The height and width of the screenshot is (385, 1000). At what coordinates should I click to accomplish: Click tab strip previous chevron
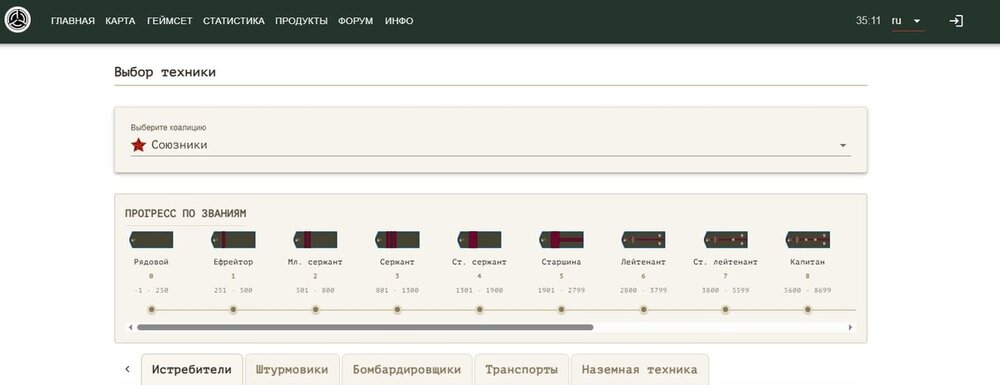pyautogui.click(x=127, y=369)
